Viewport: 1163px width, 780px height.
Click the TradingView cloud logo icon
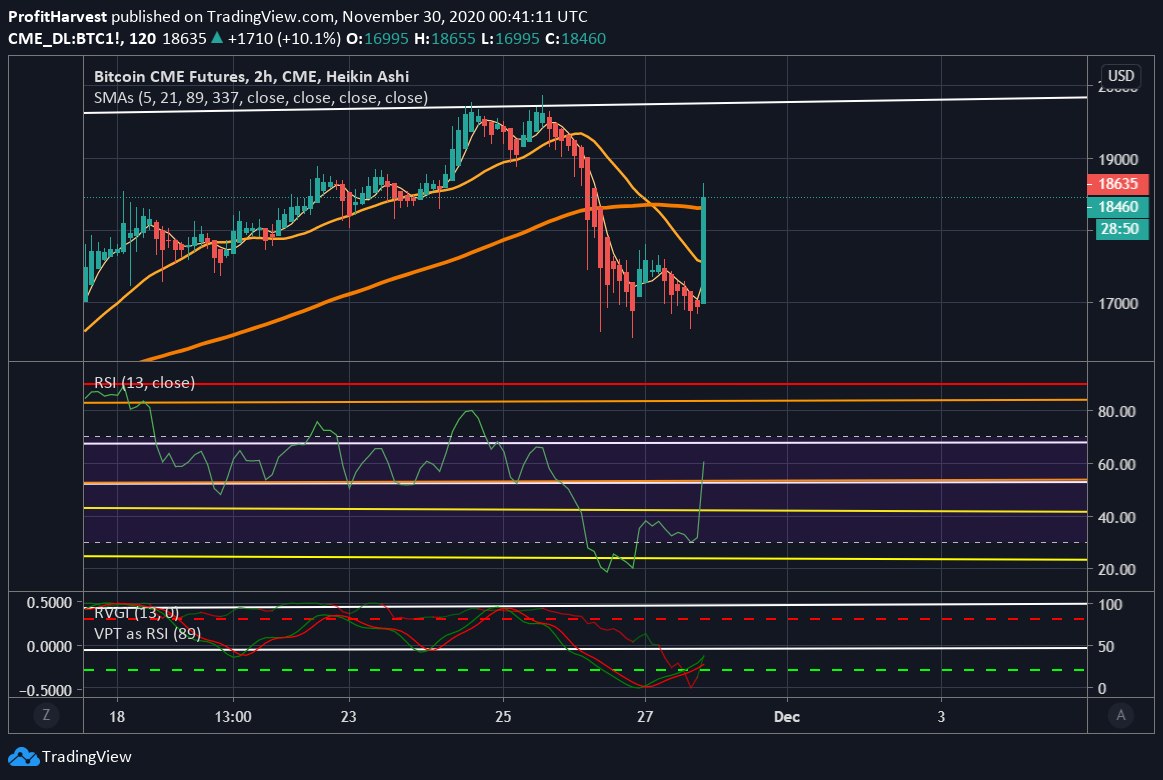point(23,757)
